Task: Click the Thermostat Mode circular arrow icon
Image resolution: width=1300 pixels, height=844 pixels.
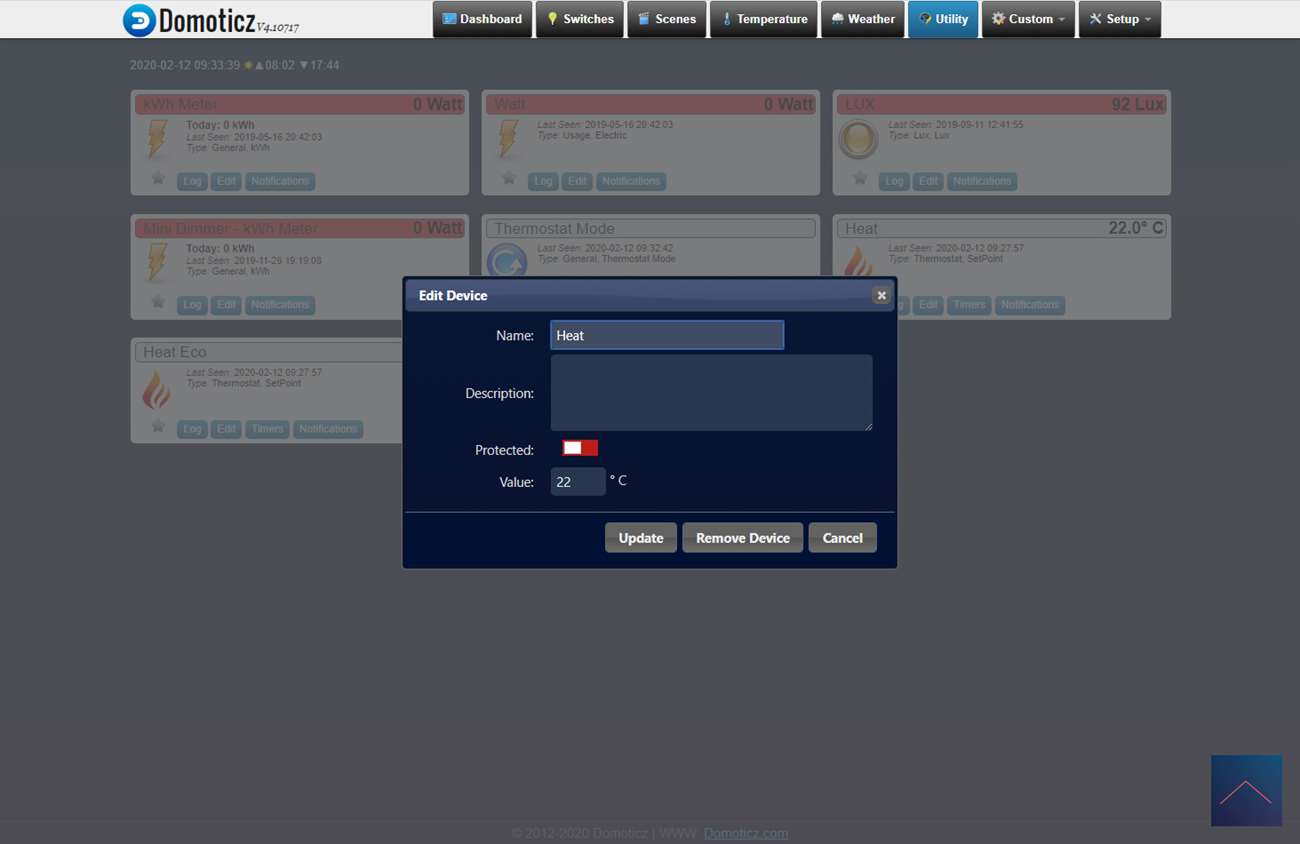Action: click(x=506, y=262)
